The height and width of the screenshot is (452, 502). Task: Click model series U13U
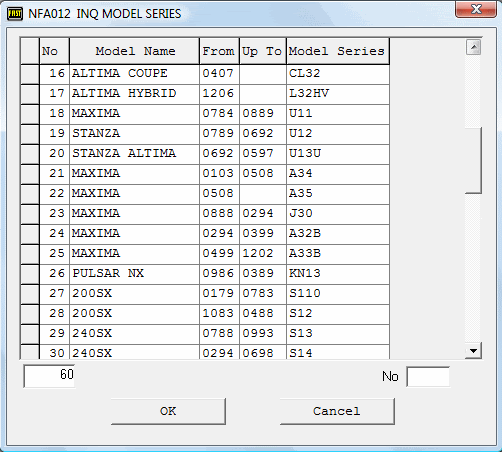tap(338, 154)
